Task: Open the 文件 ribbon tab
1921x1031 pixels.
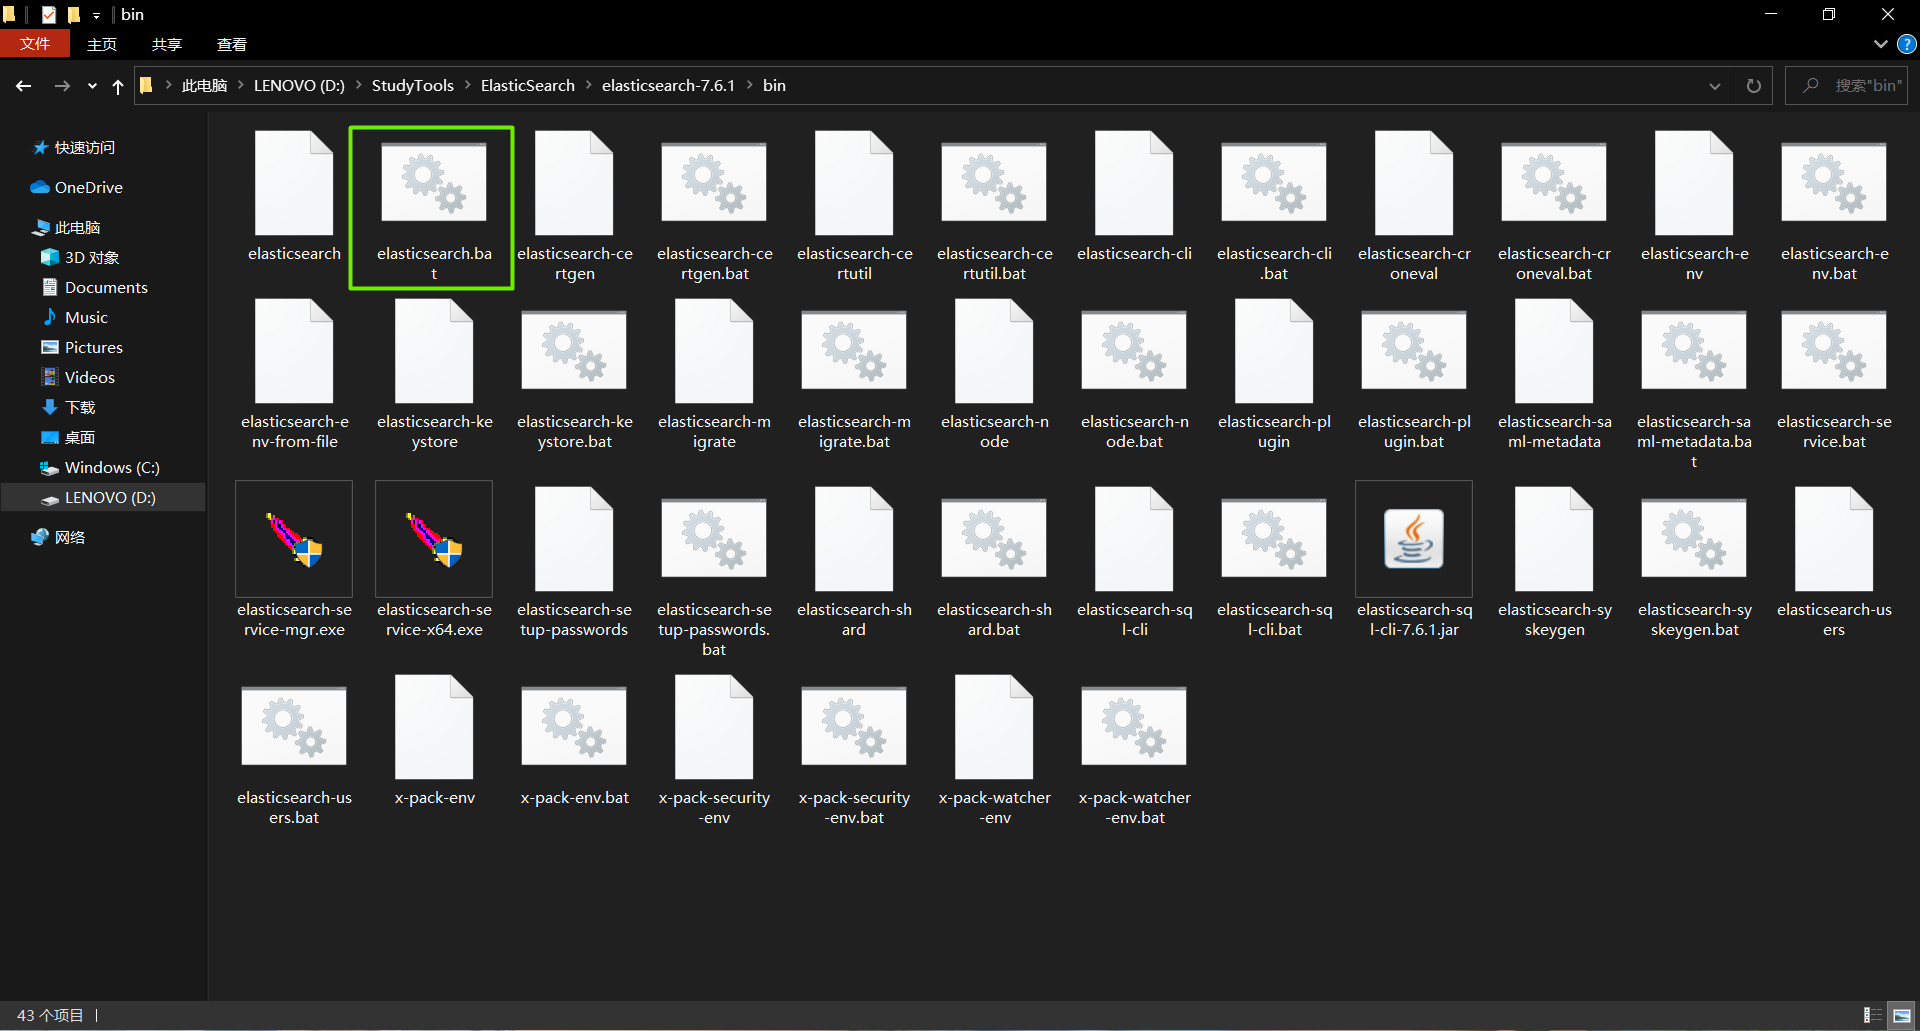Action: [35, 44]
